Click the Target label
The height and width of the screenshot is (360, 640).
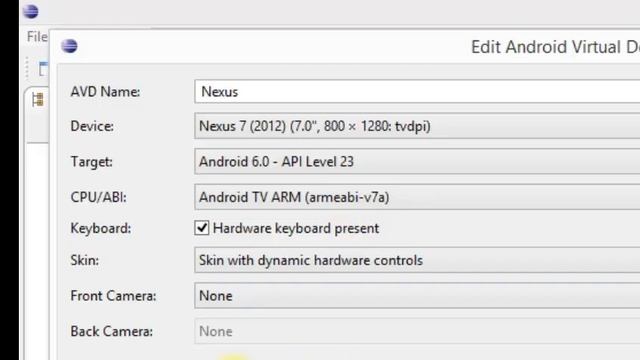(91, 162)
